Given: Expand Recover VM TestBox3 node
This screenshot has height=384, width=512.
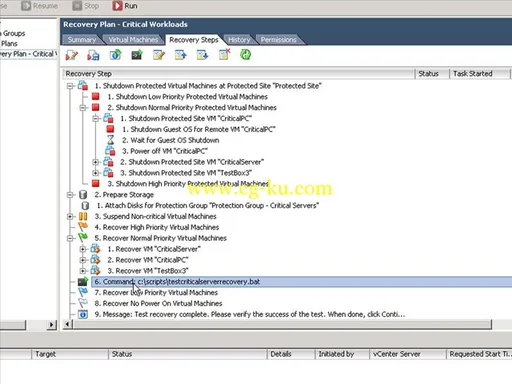Looking at the screenshot, I should [83, 271].
